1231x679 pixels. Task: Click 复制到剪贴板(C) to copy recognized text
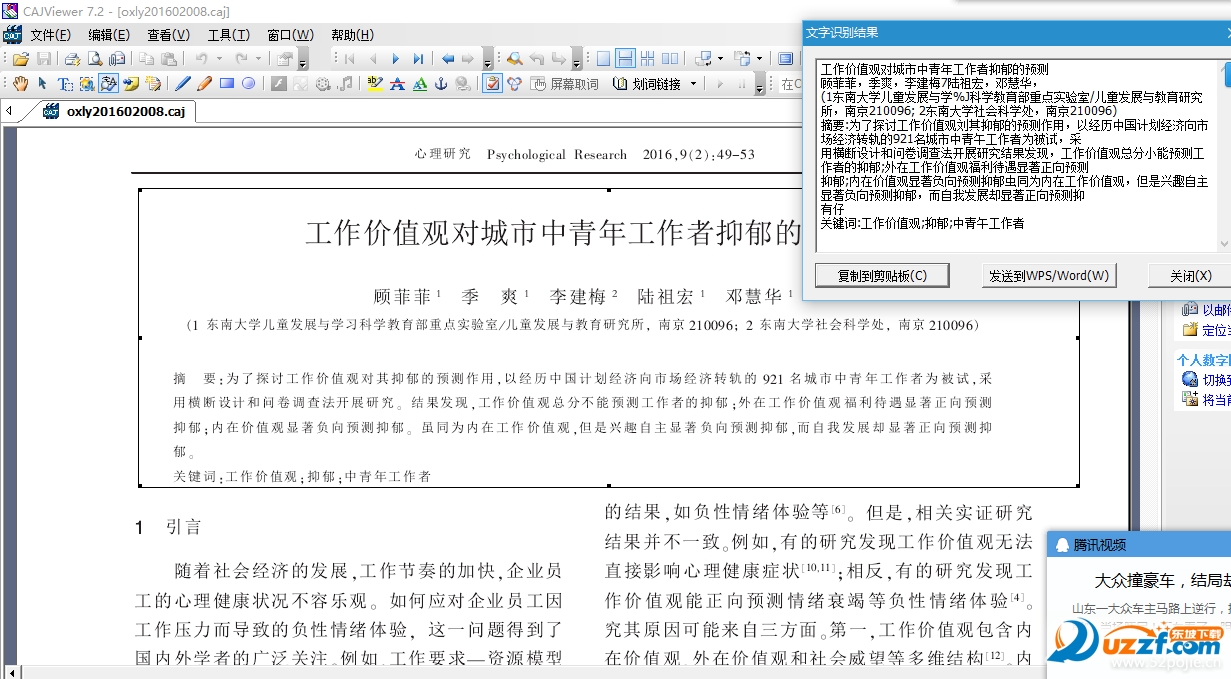click(x=882, y=275)
